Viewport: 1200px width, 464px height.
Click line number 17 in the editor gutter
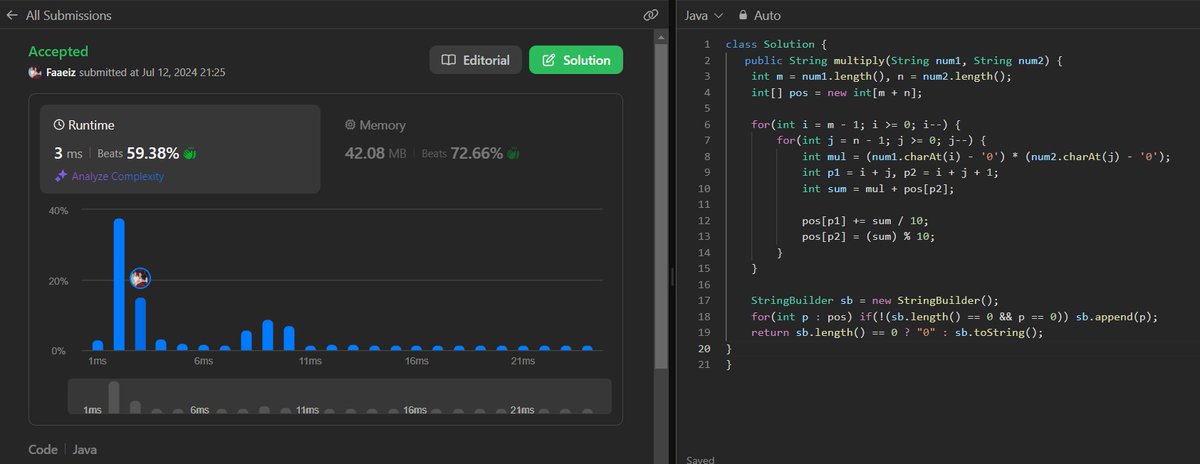click(x=705, y=301)
